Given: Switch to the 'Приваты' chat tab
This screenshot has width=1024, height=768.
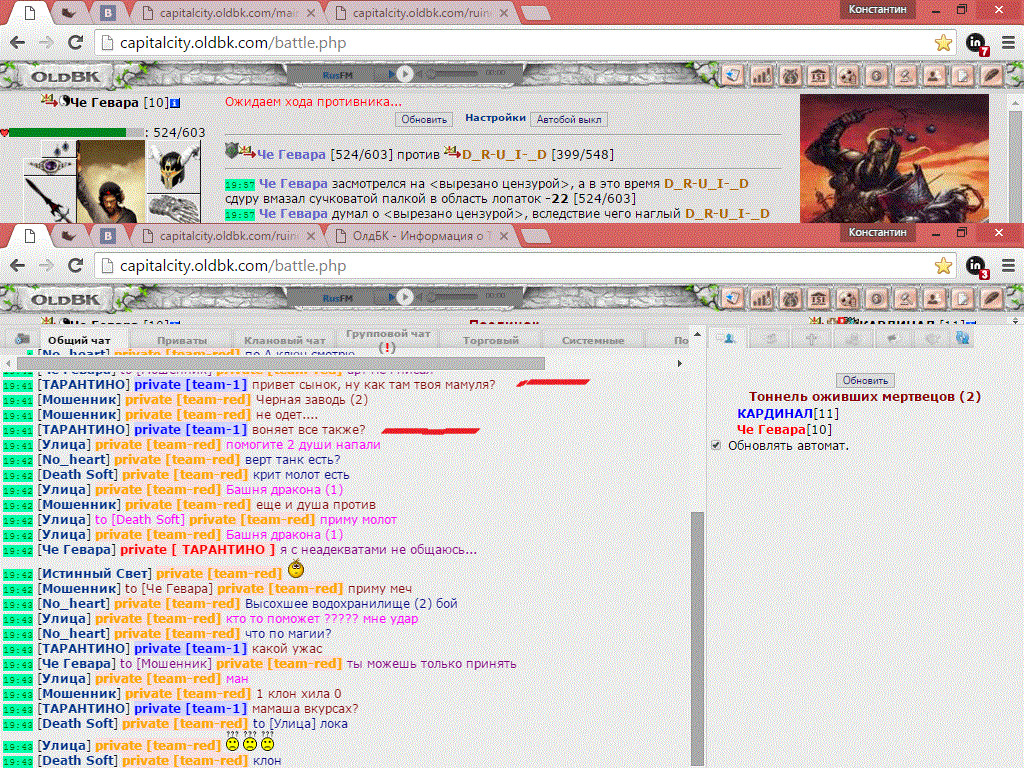Looking at the screenshot, I should pos(182,340).
